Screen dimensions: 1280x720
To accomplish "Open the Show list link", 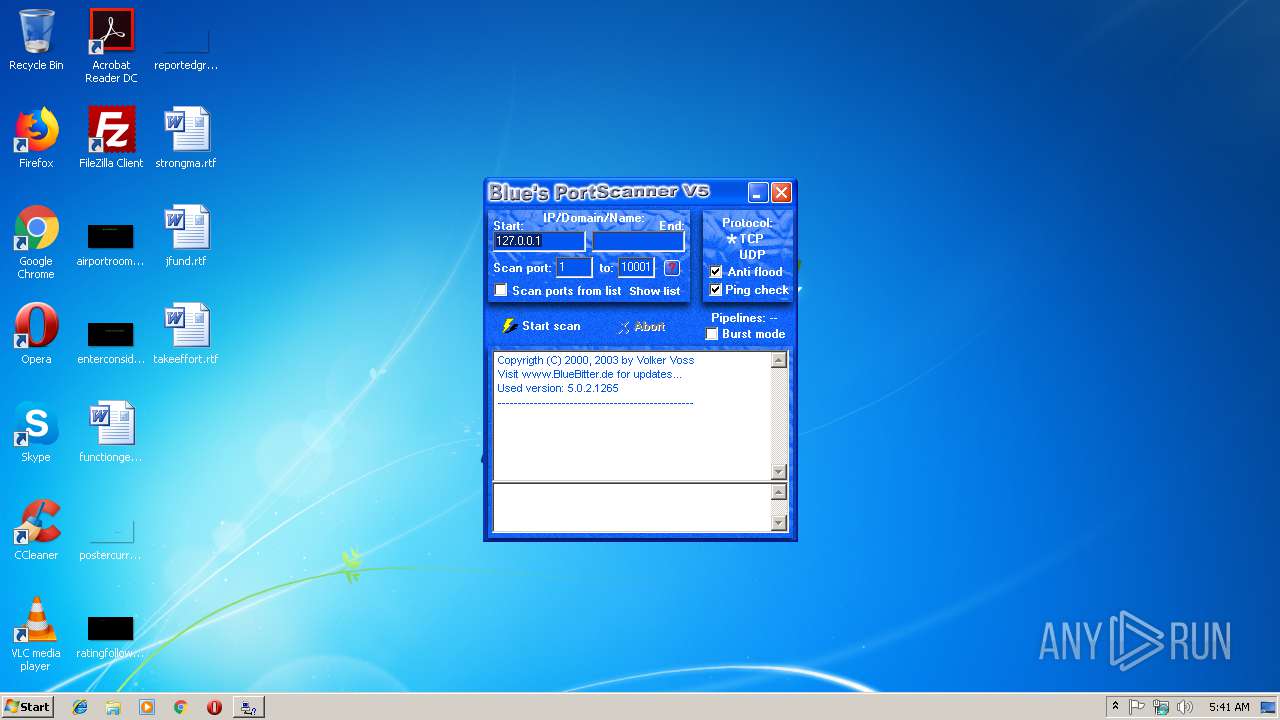I will click(654, 291).
